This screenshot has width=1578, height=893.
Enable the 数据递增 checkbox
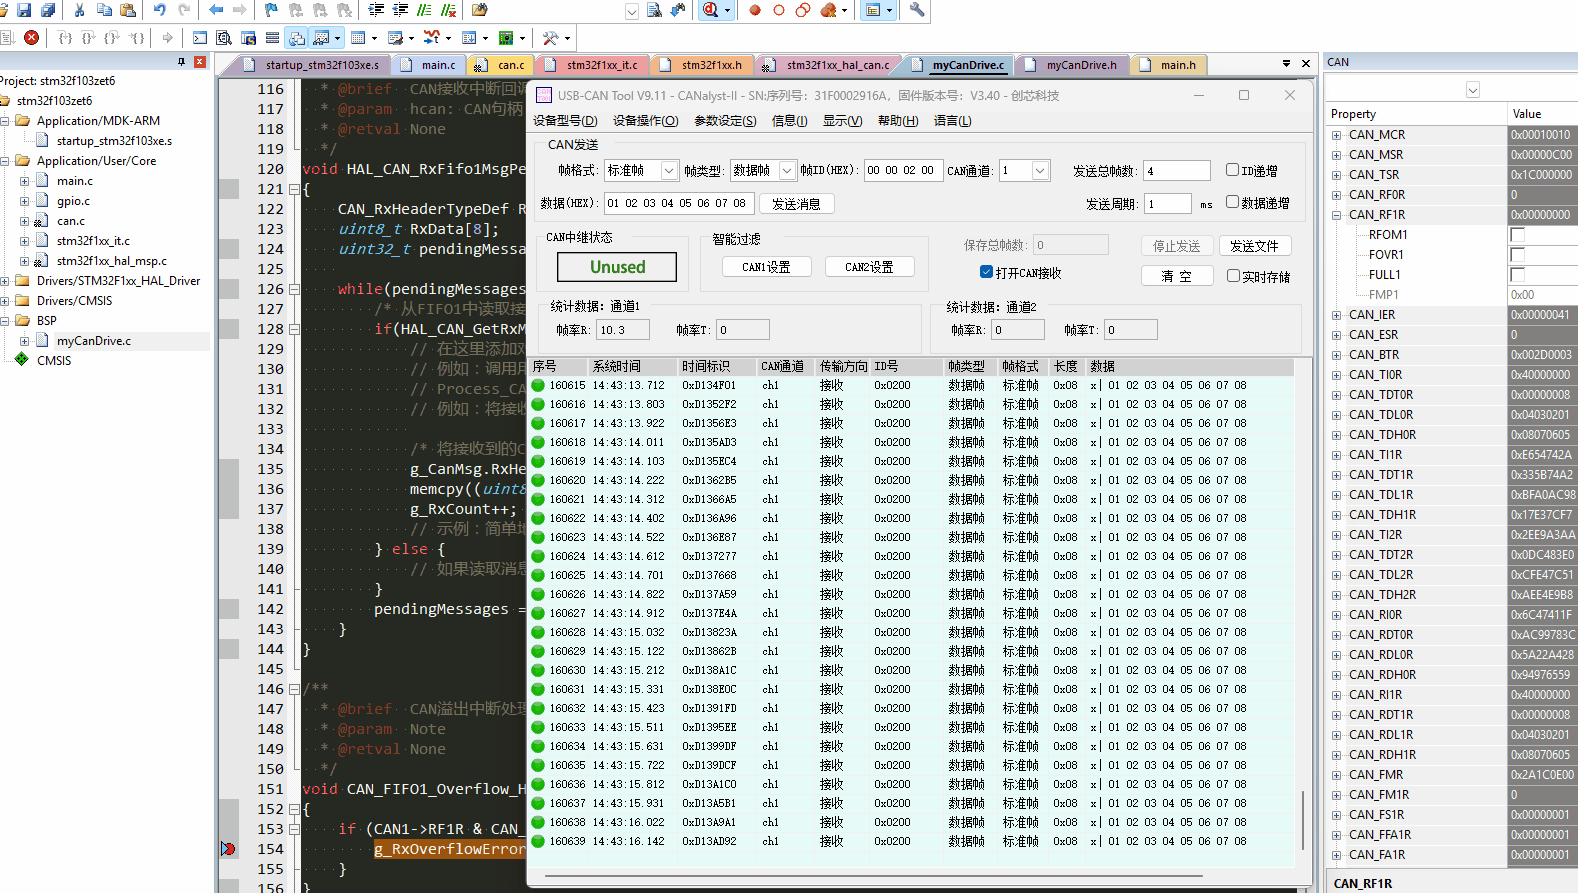(x=1232, y=202)
